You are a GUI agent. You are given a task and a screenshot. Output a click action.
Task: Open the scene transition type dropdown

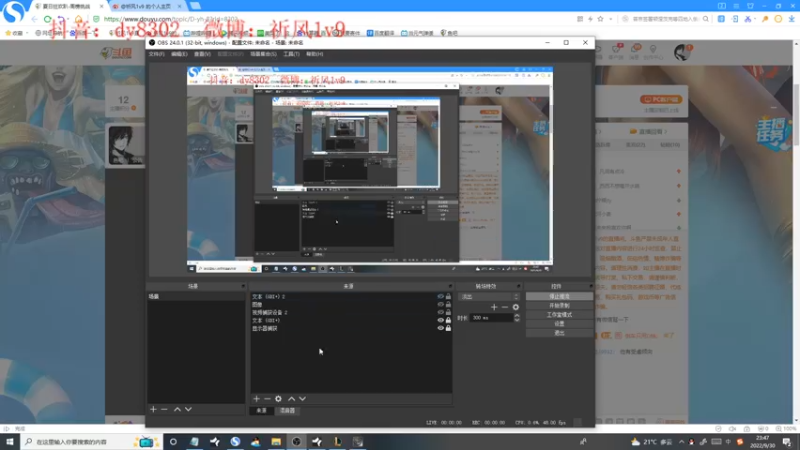(489, 296)
